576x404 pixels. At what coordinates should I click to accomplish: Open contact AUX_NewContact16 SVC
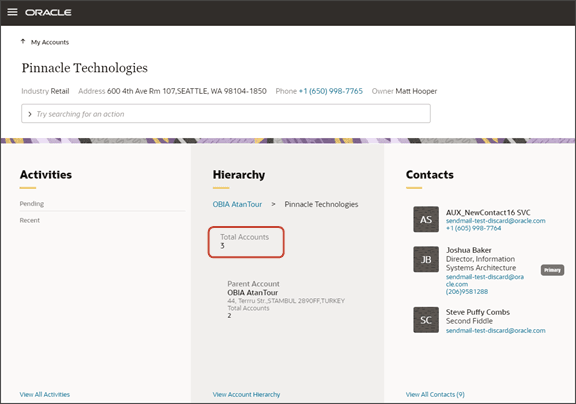tap(488, 212)
